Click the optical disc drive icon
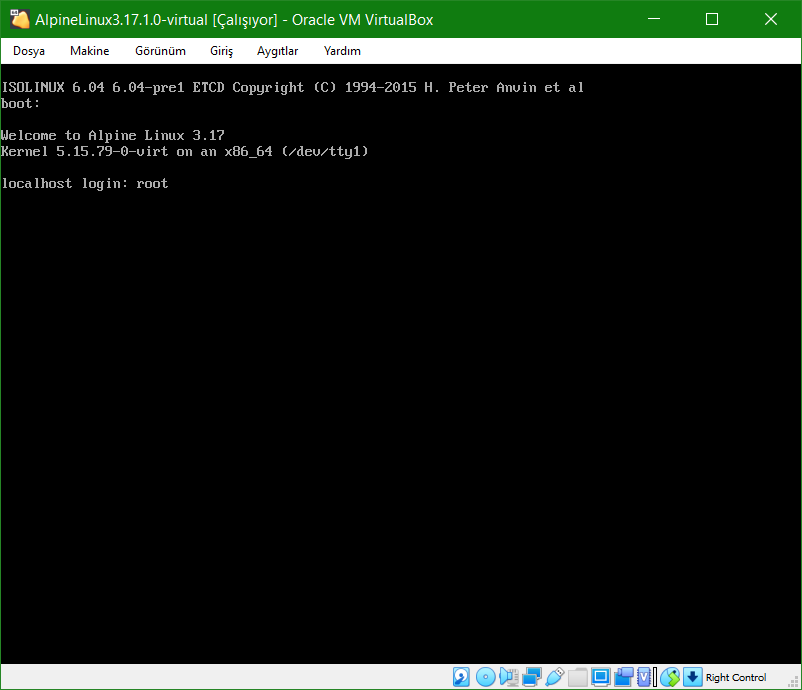 pos(485,677)
